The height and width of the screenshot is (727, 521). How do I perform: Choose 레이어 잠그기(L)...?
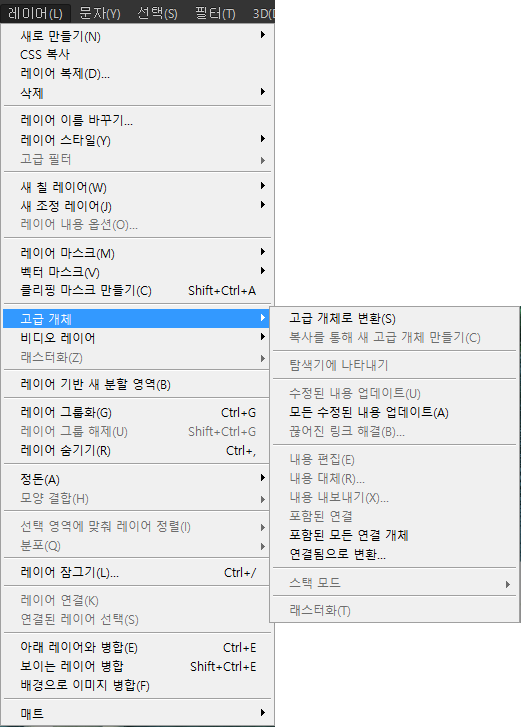pyautogui.click(x=137, y=573)
